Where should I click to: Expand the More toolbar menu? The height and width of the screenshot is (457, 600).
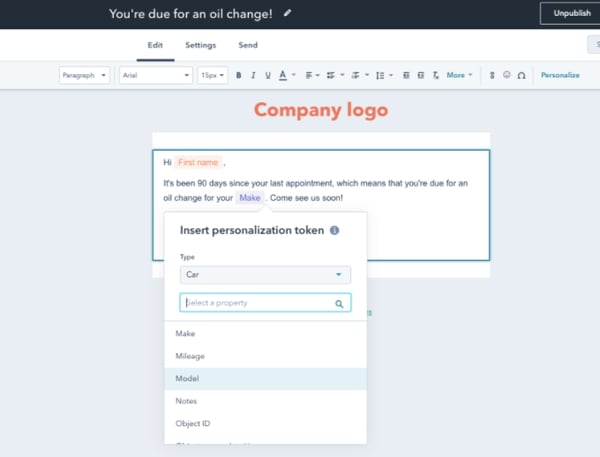(x=459, y=75)
